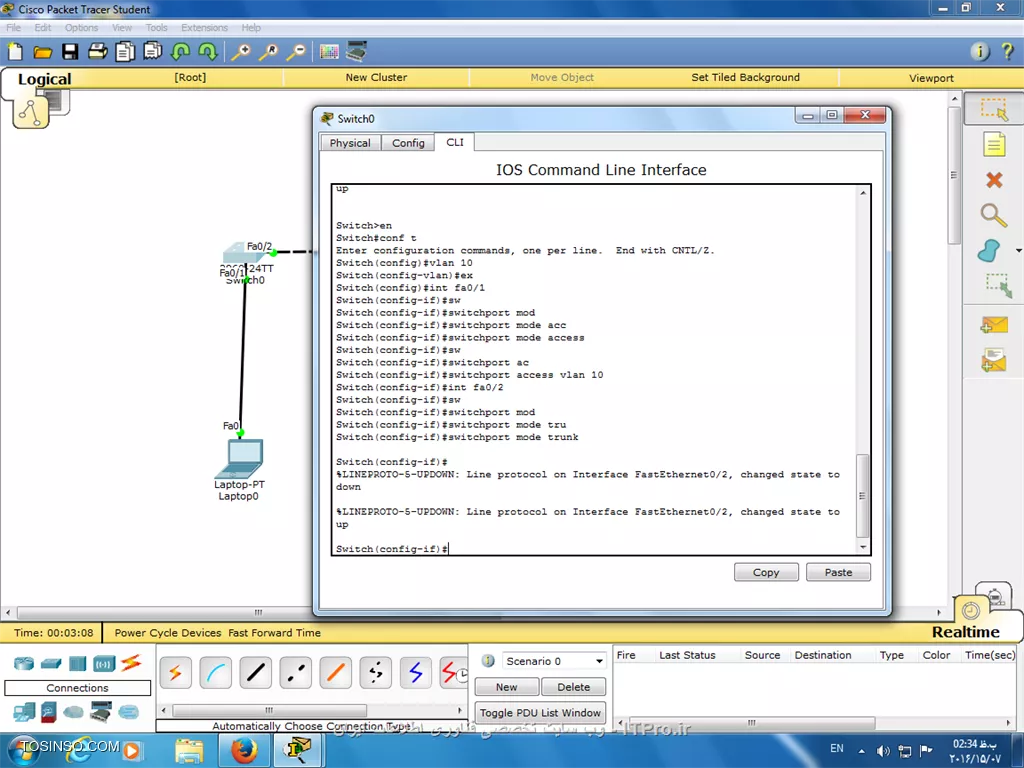Click Toggle PDU List Window button

tap(540, 712)
